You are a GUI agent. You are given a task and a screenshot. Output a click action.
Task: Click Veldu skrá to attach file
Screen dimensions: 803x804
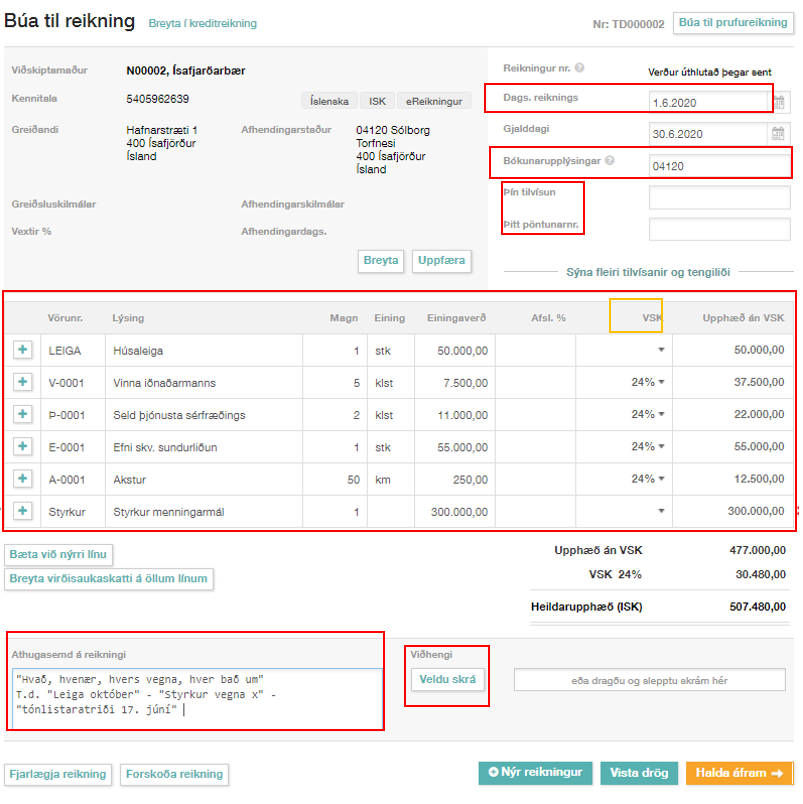pos(447,680)
